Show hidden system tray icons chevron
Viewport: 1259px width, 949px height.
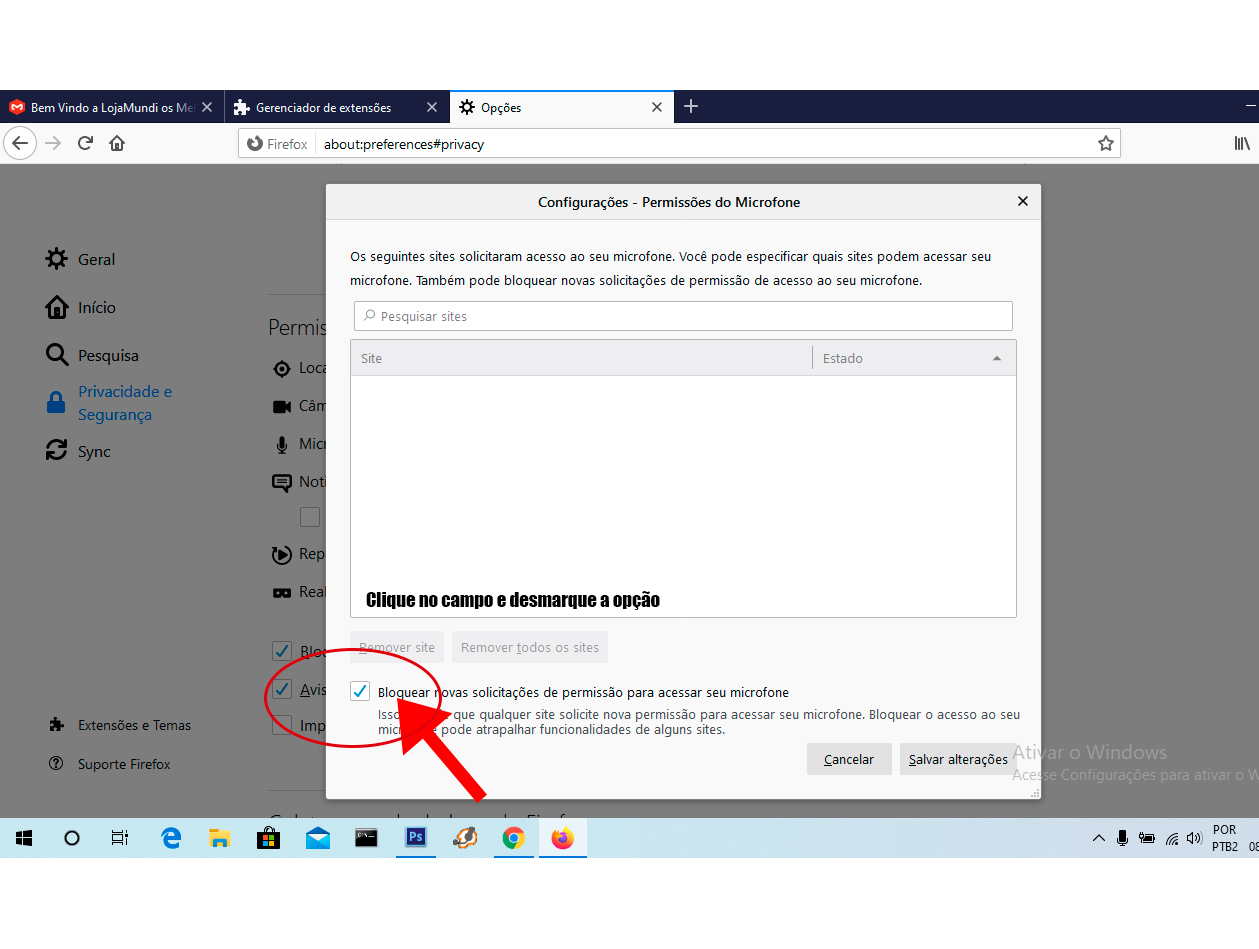click(x=1098, y=838)
